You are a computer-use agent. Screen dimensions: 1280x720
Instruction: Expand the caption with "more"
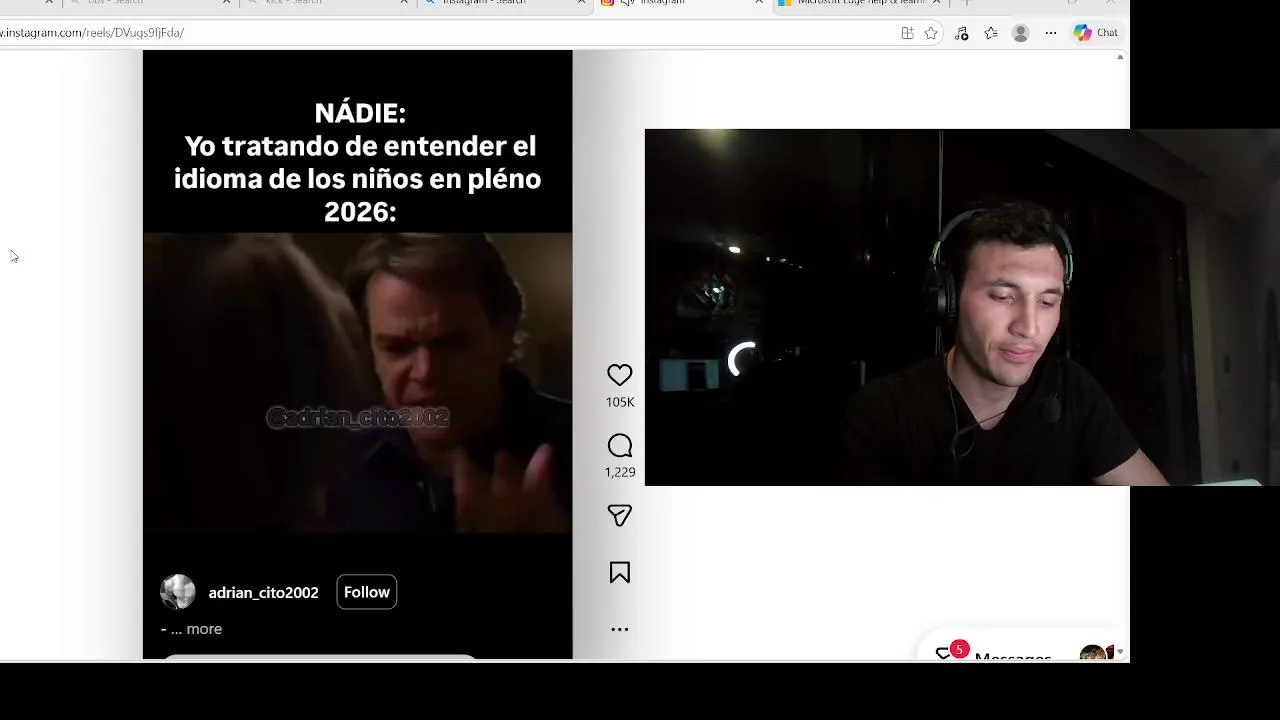pyautogui.click(x=204, y=629)
